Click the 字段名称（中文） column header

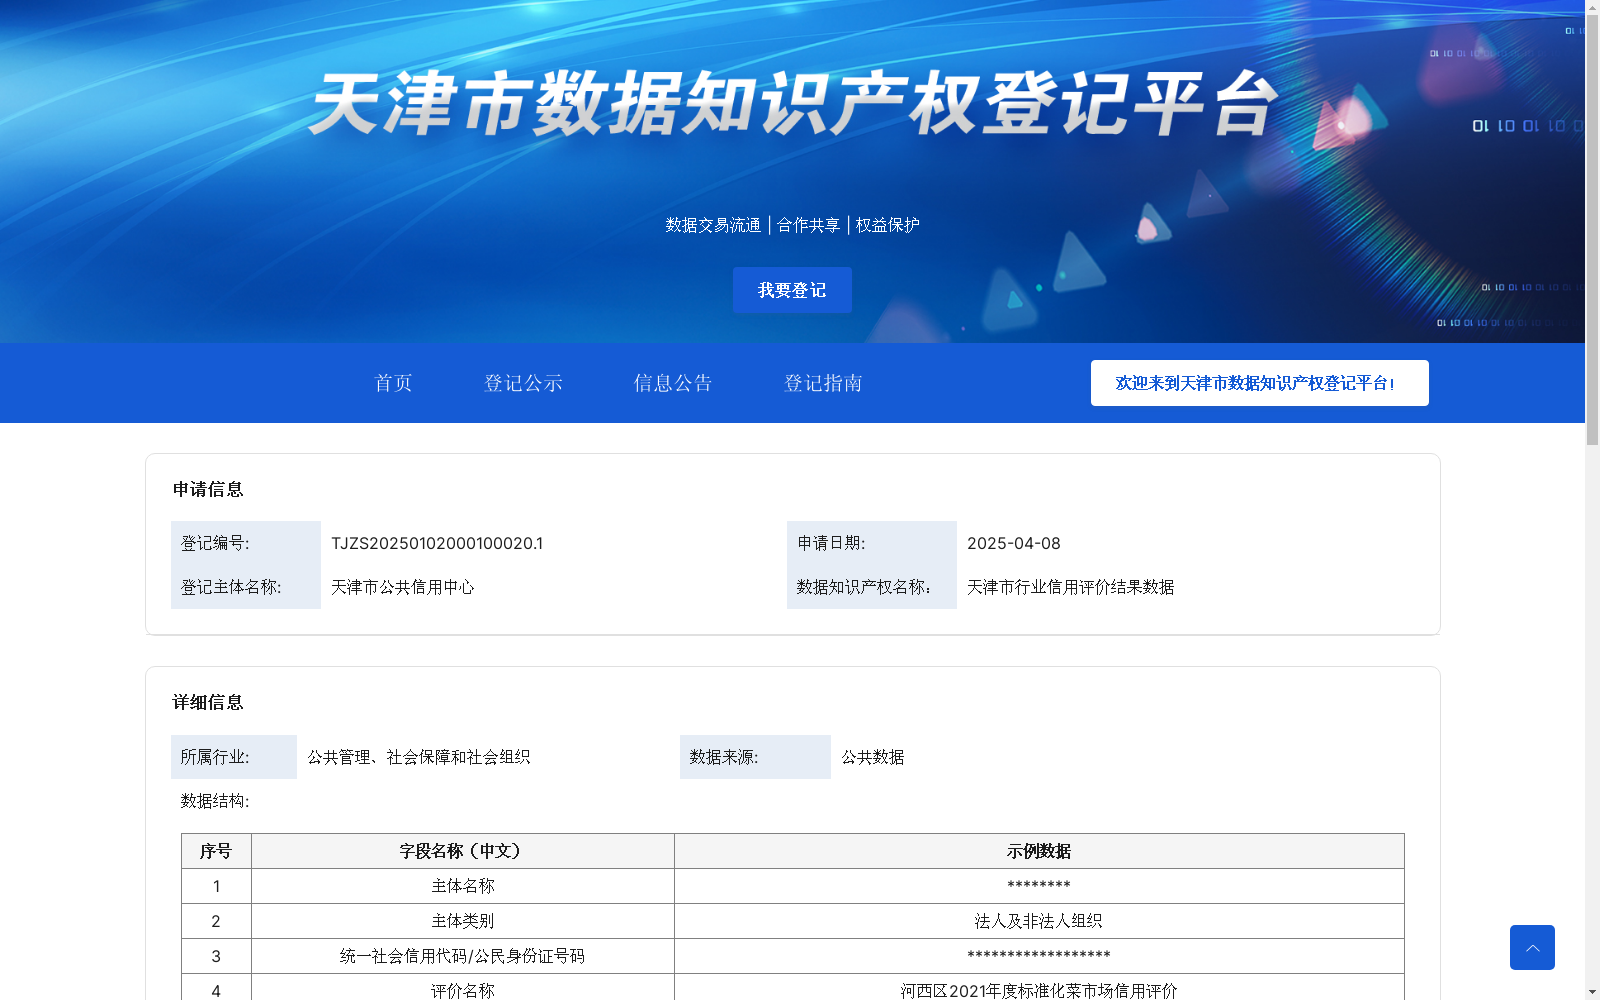pyautogui.click(x=463, y=851)
